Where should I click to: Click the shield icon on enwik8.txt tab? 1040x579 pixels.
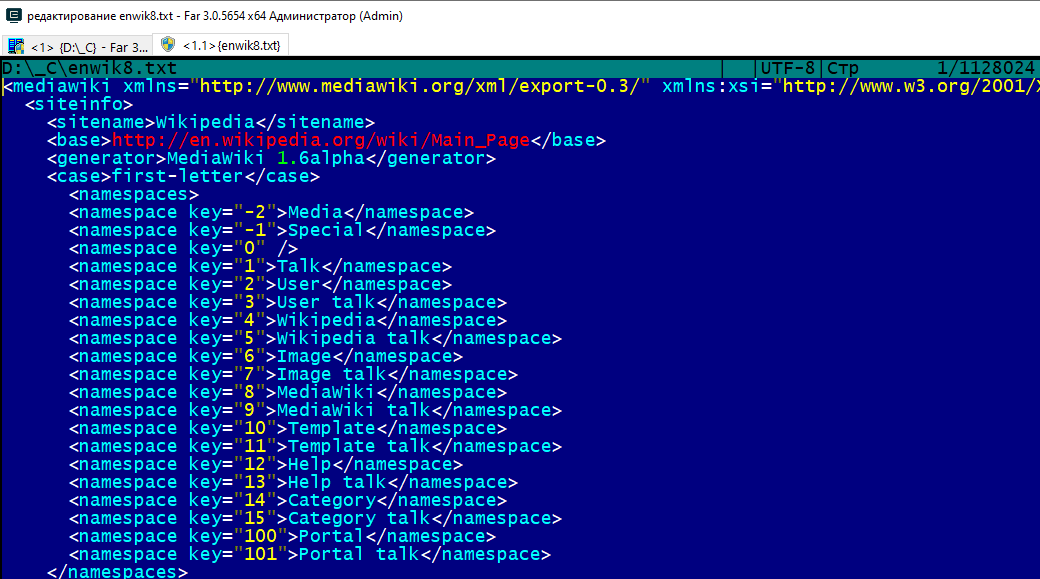(168, 44)
